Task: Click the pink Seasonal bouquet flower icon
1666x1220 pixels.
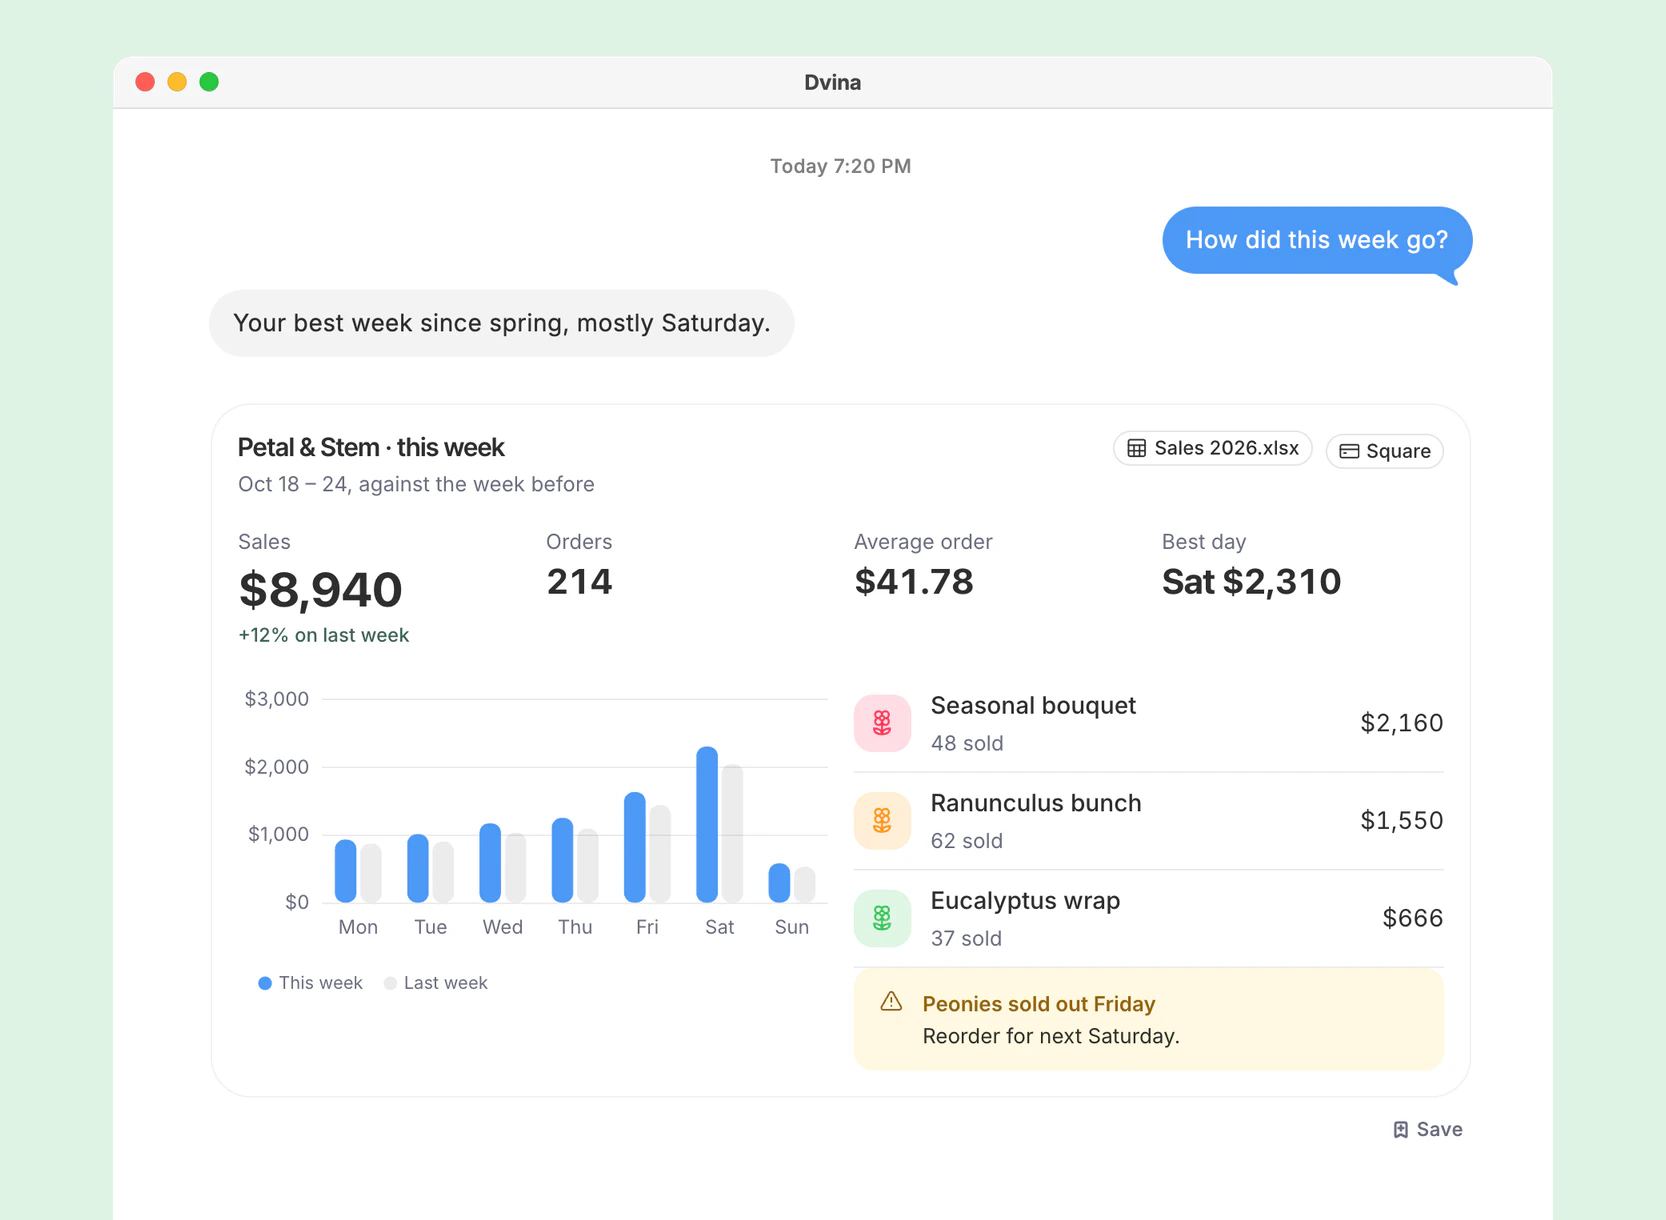Action: [882, 723]
